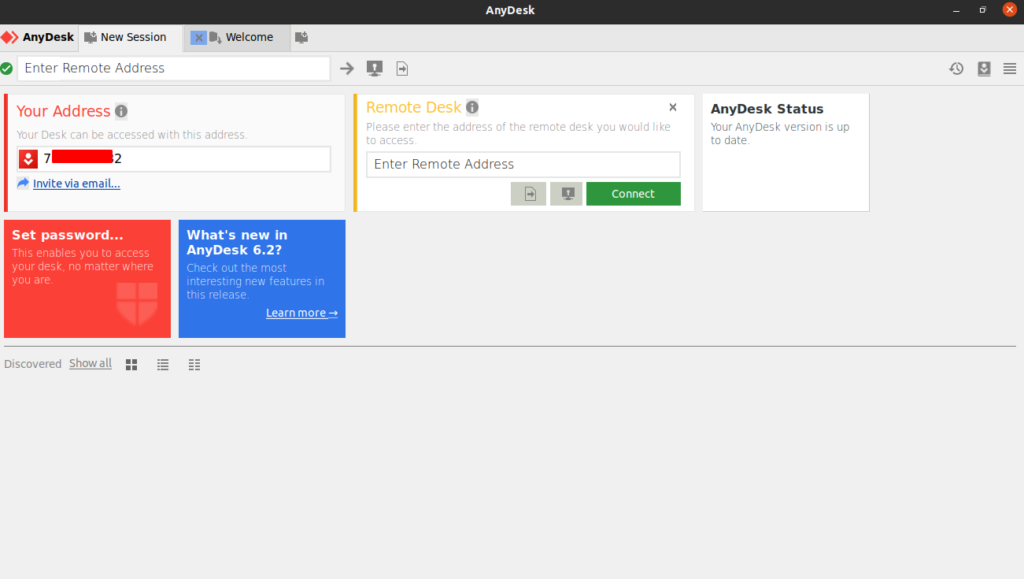Click the Your Address info icon
The width and height of the screenshot is (1024, 579).
click(121, 111)
